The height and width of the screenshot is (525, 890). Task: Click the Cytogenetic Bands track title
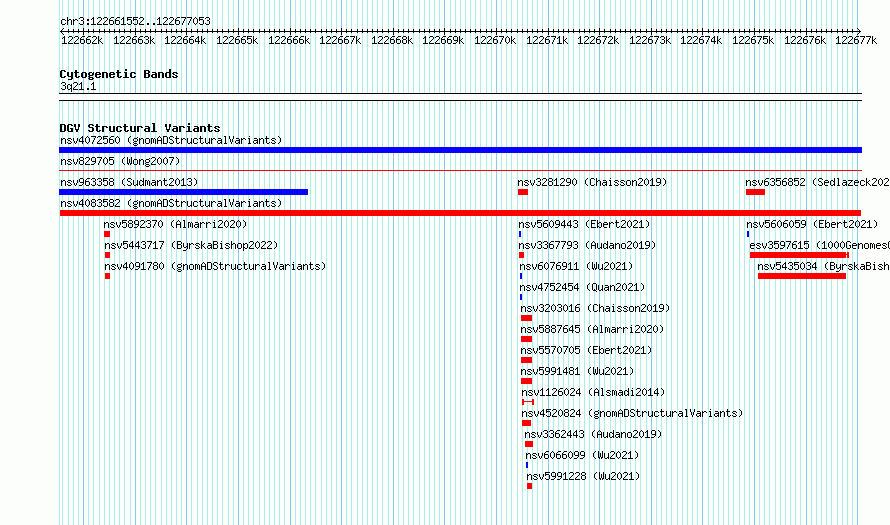[x=119, y=74]
